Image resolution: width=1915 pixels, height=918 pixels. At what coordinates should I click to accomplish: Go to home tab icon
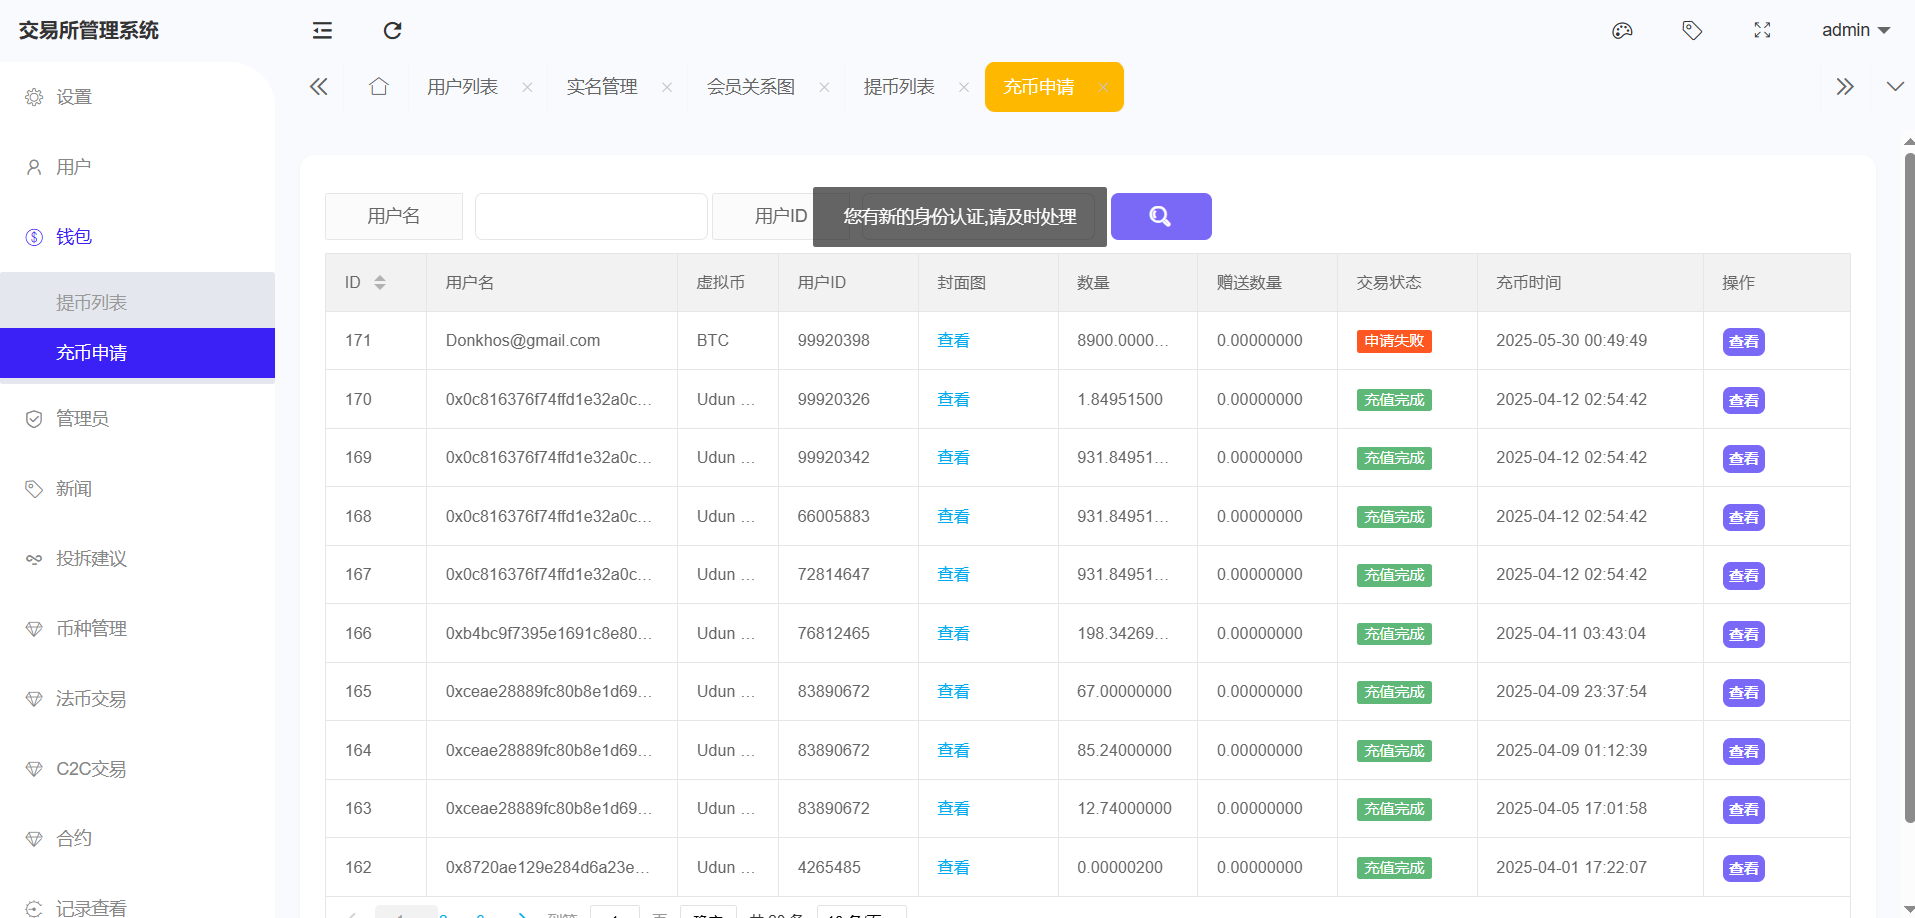coord(378,87)
